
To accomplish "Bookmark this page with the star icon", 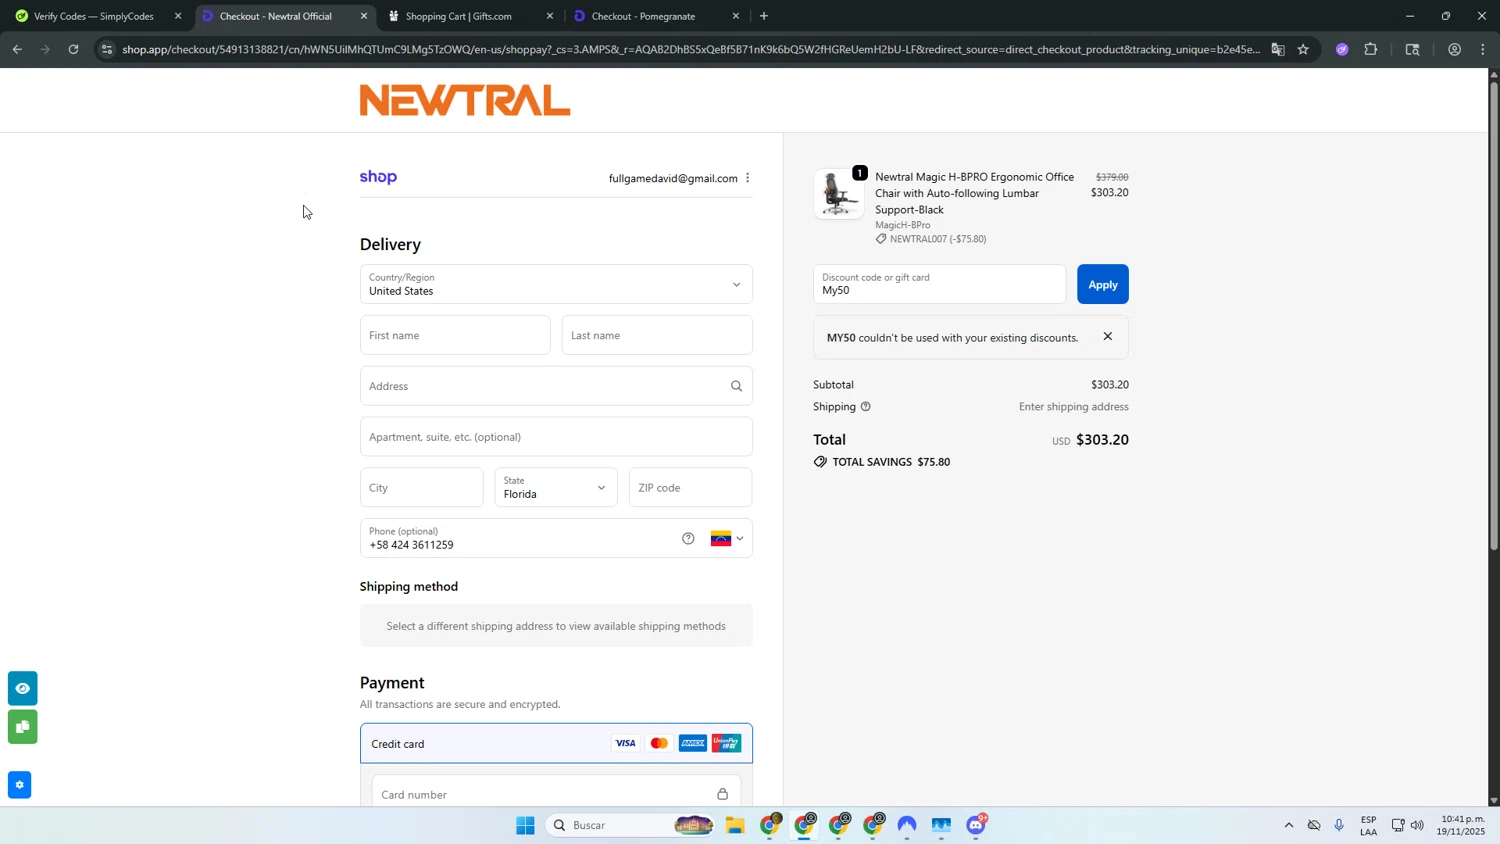I will pyautogui.click(x=1302, y=49).
